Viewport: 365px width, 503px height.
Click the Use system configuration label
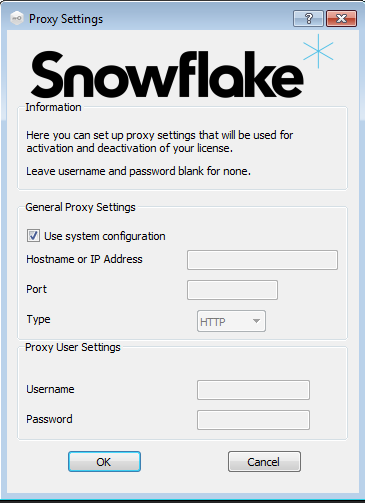point(105,236)
